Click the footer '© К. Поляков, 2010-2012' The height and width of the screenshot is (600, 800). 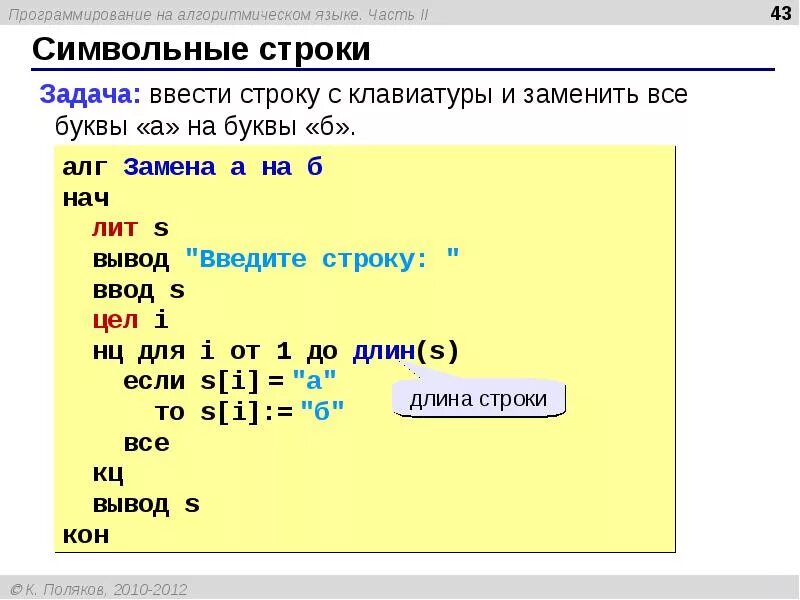99,590
